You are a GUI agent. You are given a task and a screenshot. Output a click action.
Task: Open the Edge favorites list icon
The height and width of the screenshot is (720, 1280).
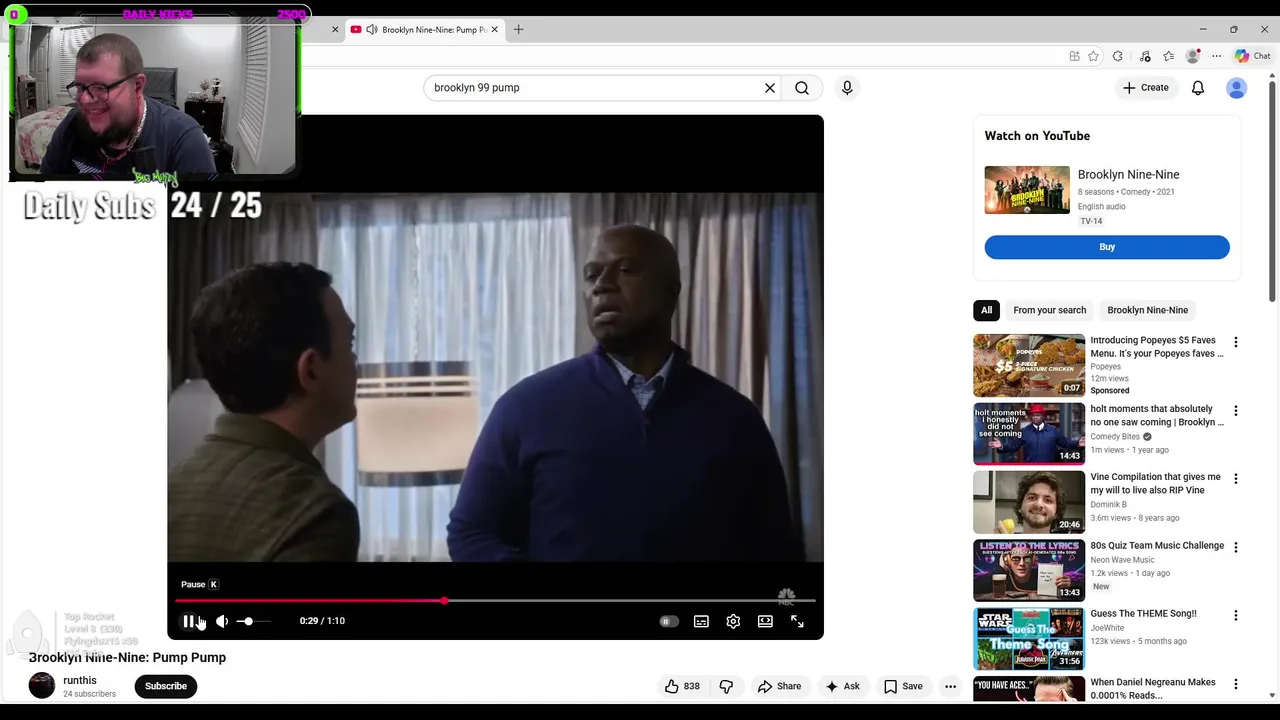point(1168,56)
